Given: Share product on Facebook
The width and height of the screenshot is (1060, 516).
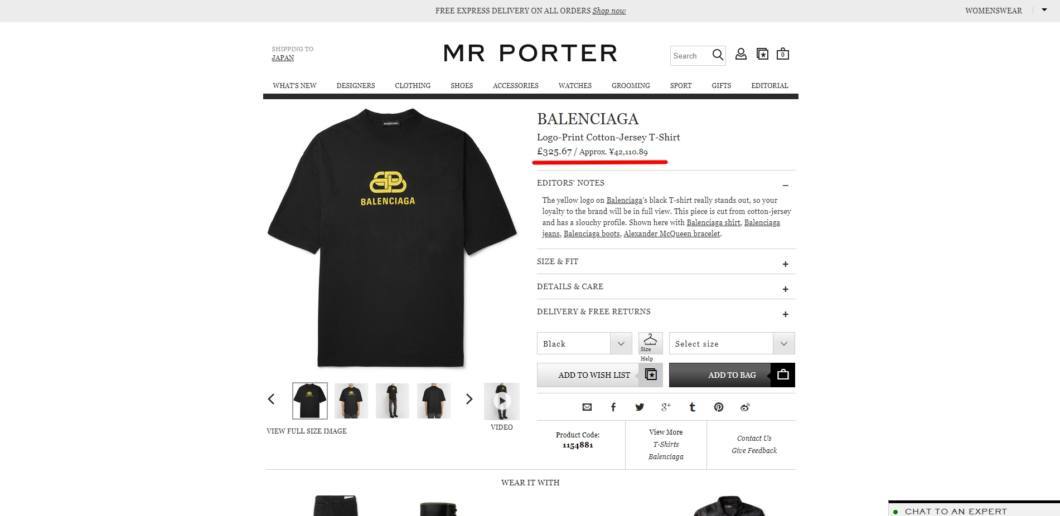Looking at the screenshot, I should tap(613, 407).
